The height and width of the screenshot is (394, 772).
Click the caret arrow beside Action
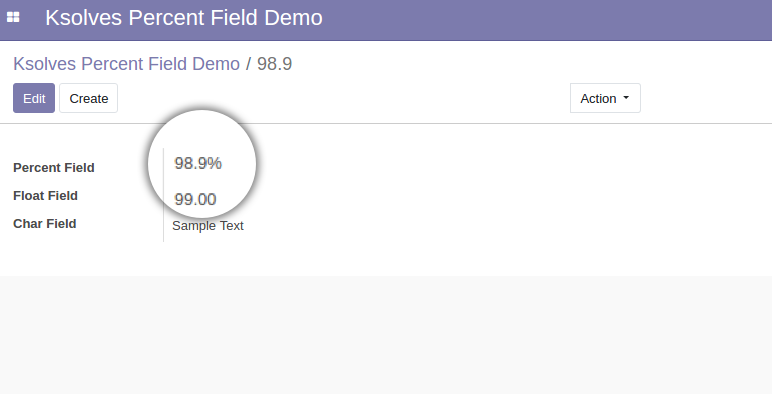(626, 98)
